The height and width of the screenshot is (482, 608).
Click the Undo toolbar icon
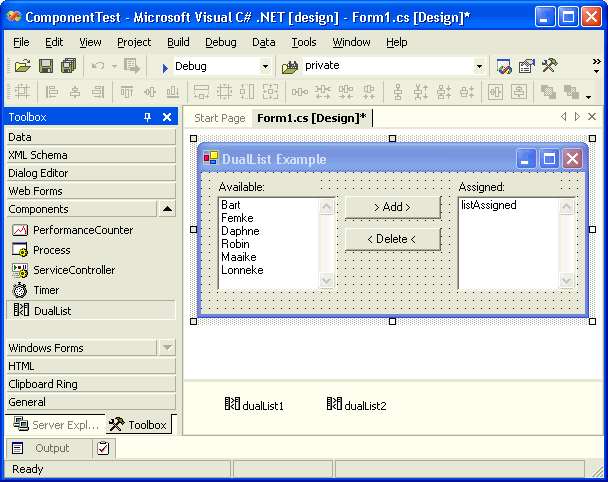point(98,66)
